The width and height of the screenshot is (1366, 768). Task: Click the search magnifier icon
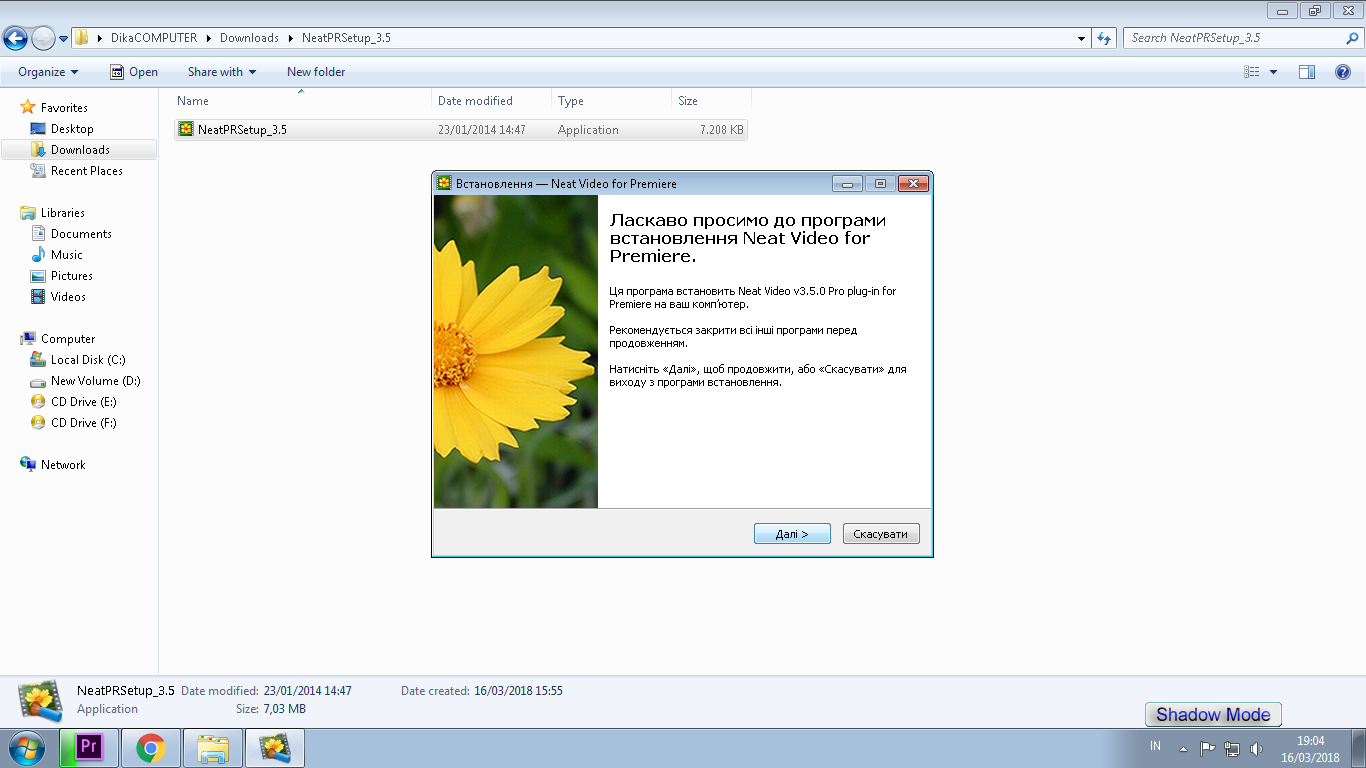[1353, 38]
